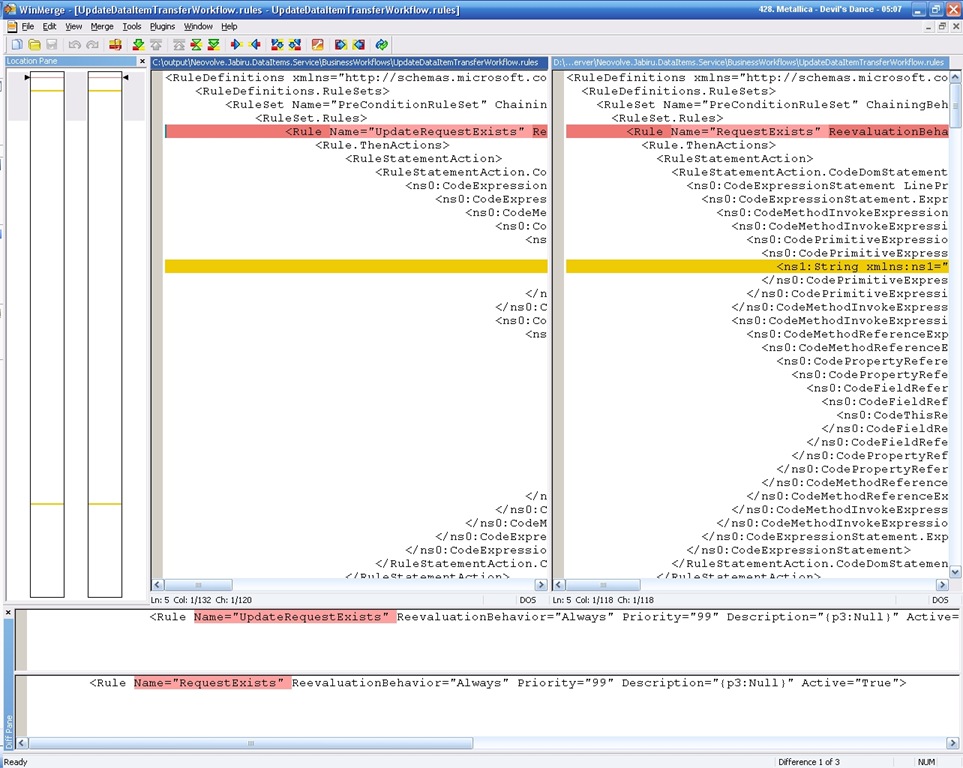Click right pane 'Ln: 5 Col: 1/118' status
This screenshot has height=768, width=963.
click(x=603, y=600)
